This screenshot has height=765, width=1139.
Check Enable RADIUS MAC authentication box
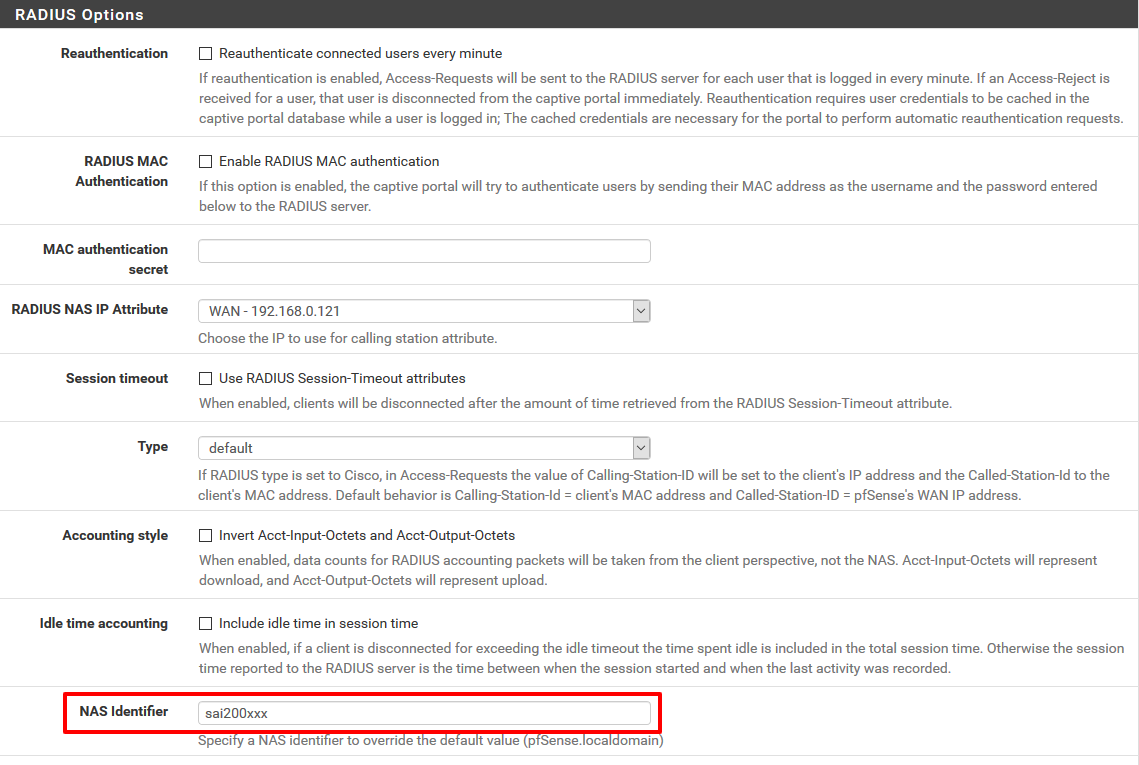coord(206,162)
